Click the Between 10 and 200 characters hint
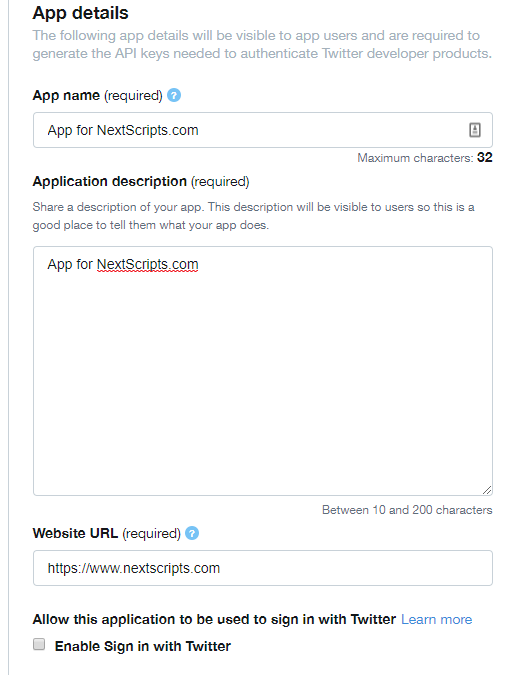Viewport: 530px width, 675px height. [407, 510]
